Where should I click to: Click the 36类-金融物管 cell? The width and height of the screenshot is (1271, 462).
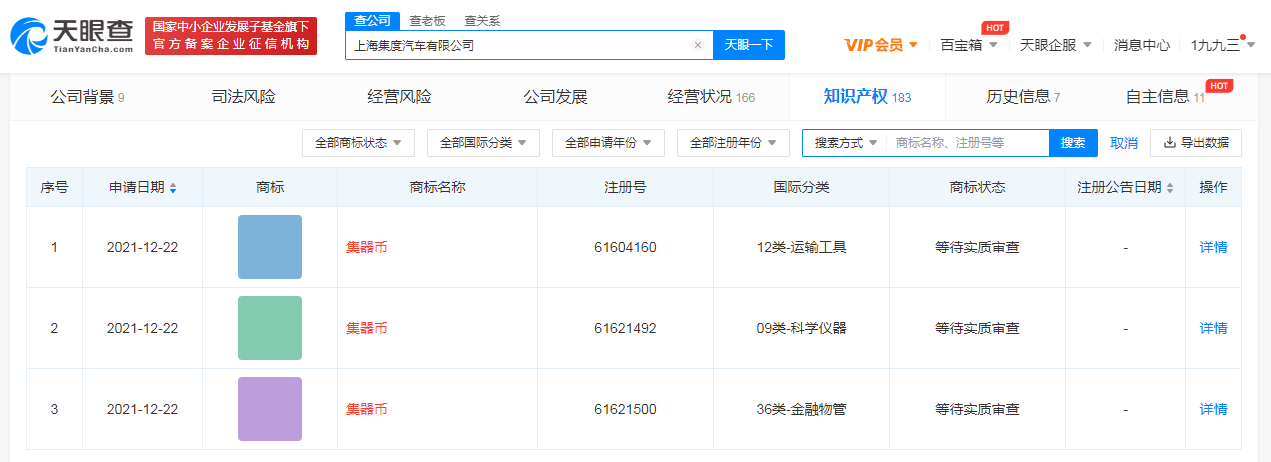pyautogui.click(x=802, y=409)
